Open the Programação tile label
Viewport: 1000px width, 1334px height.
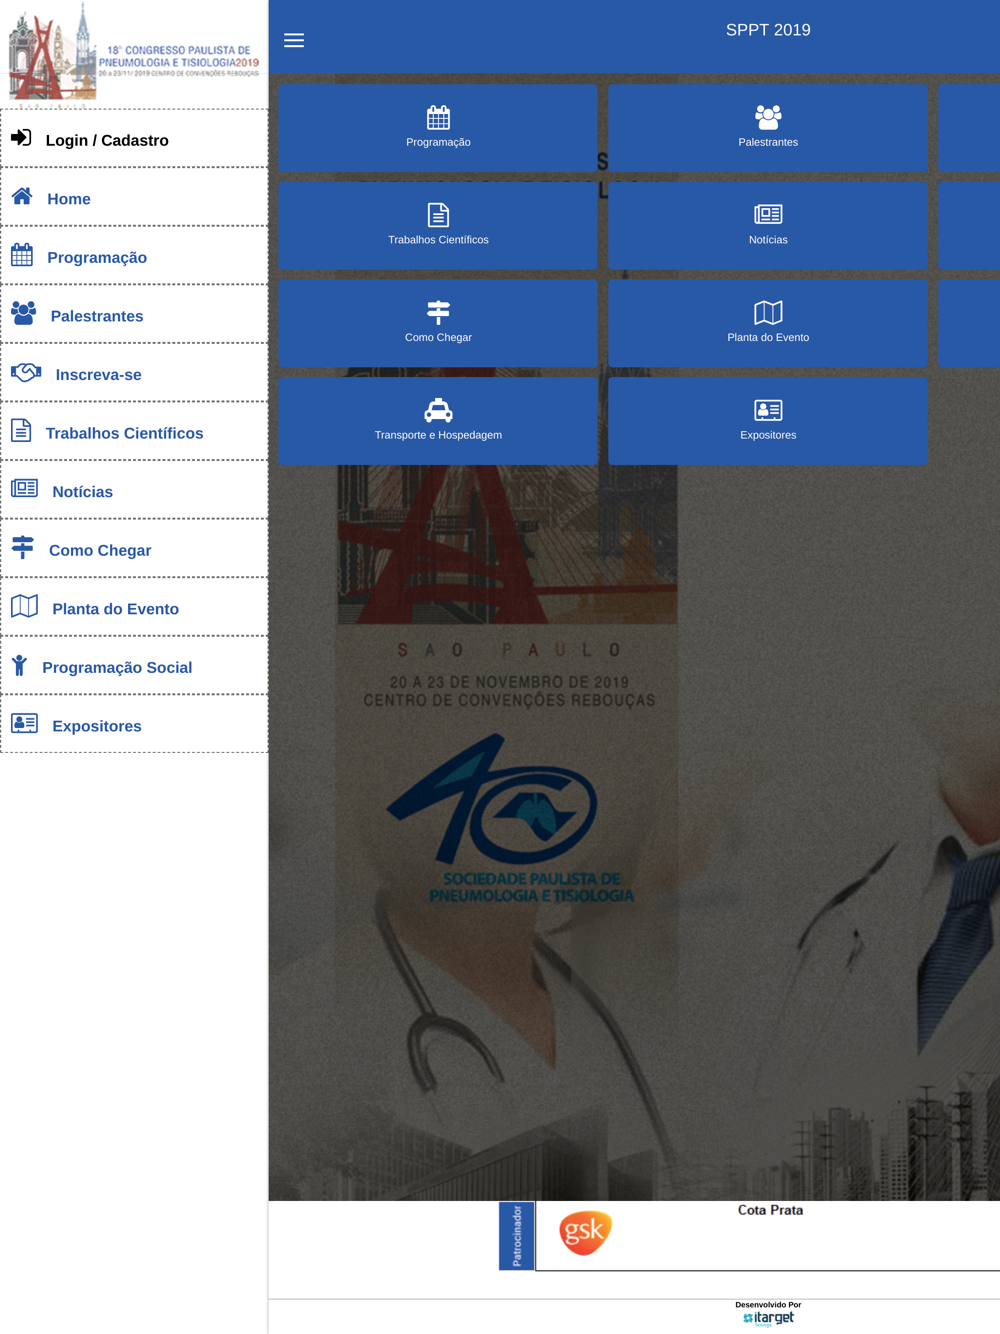(x=438, y=143)
